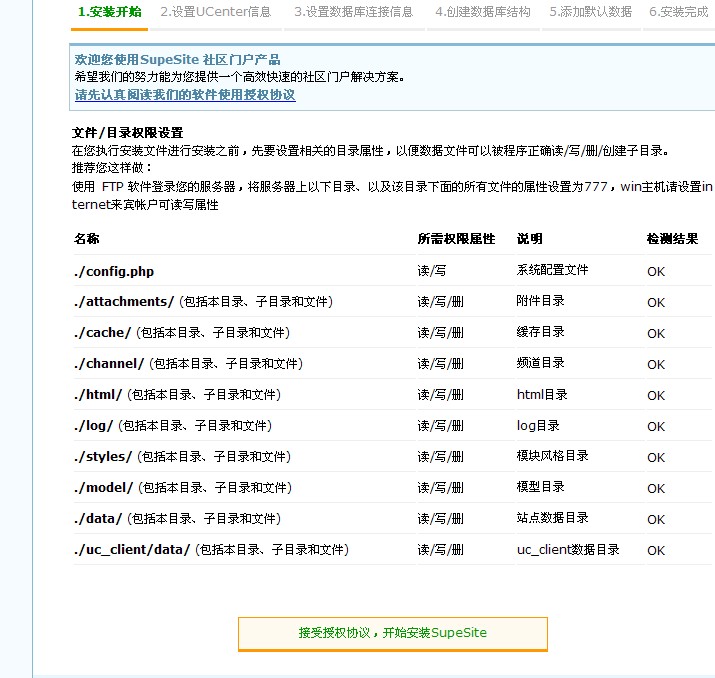The height and width of the screenshot is (678, 715).
Task: Click the 推荐您这样做： text line
Action: [112, 168]
